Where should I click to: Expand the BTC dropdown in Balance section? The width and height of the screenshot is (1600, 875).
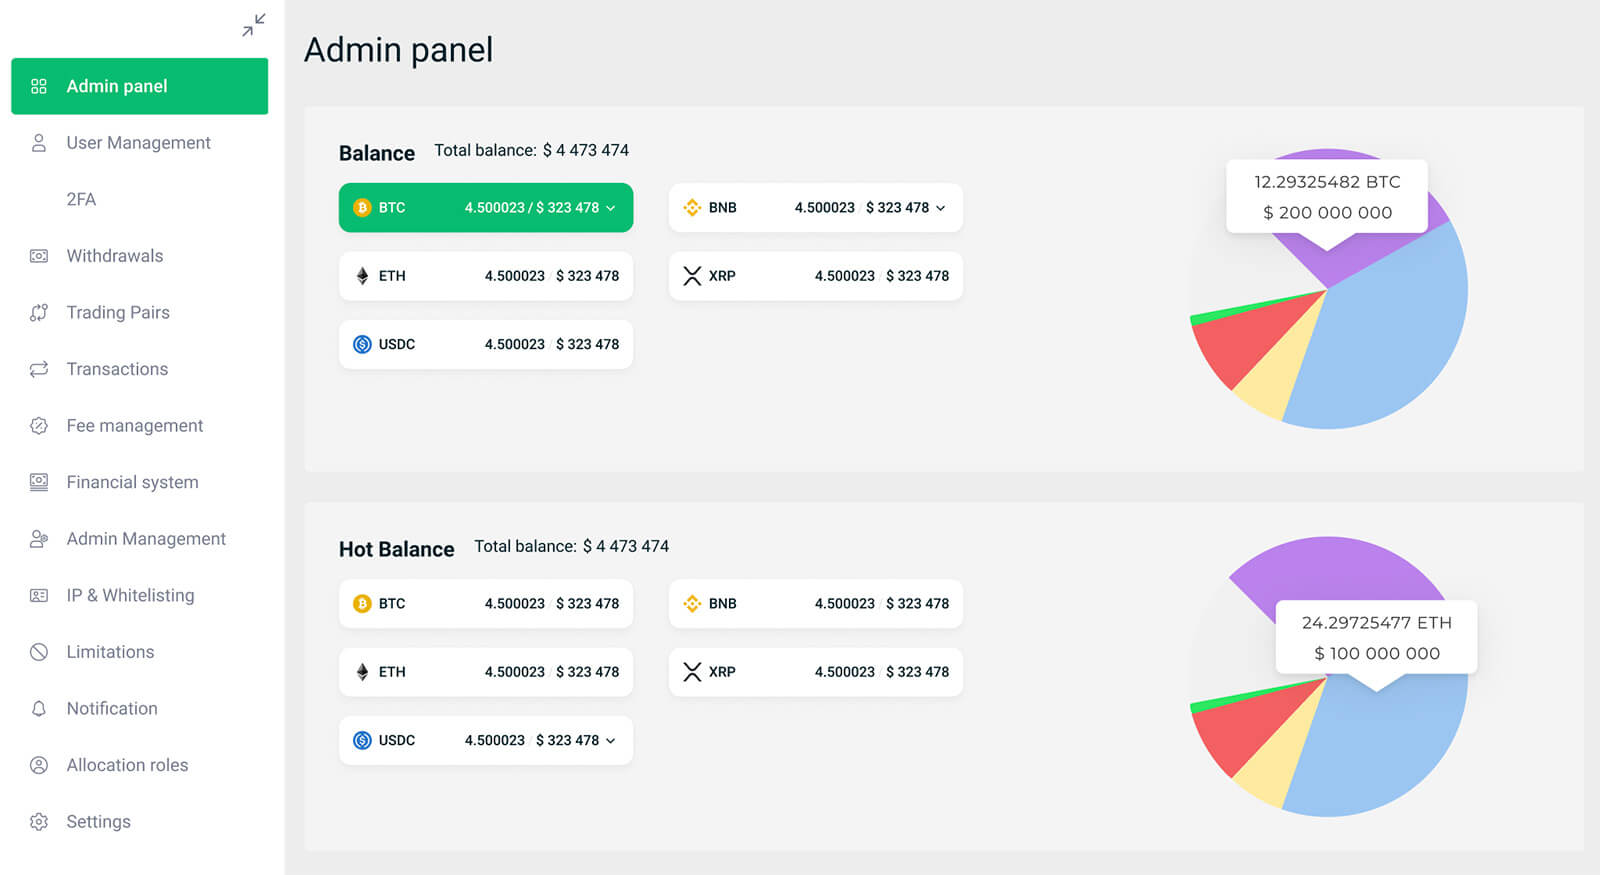(611, 208)
